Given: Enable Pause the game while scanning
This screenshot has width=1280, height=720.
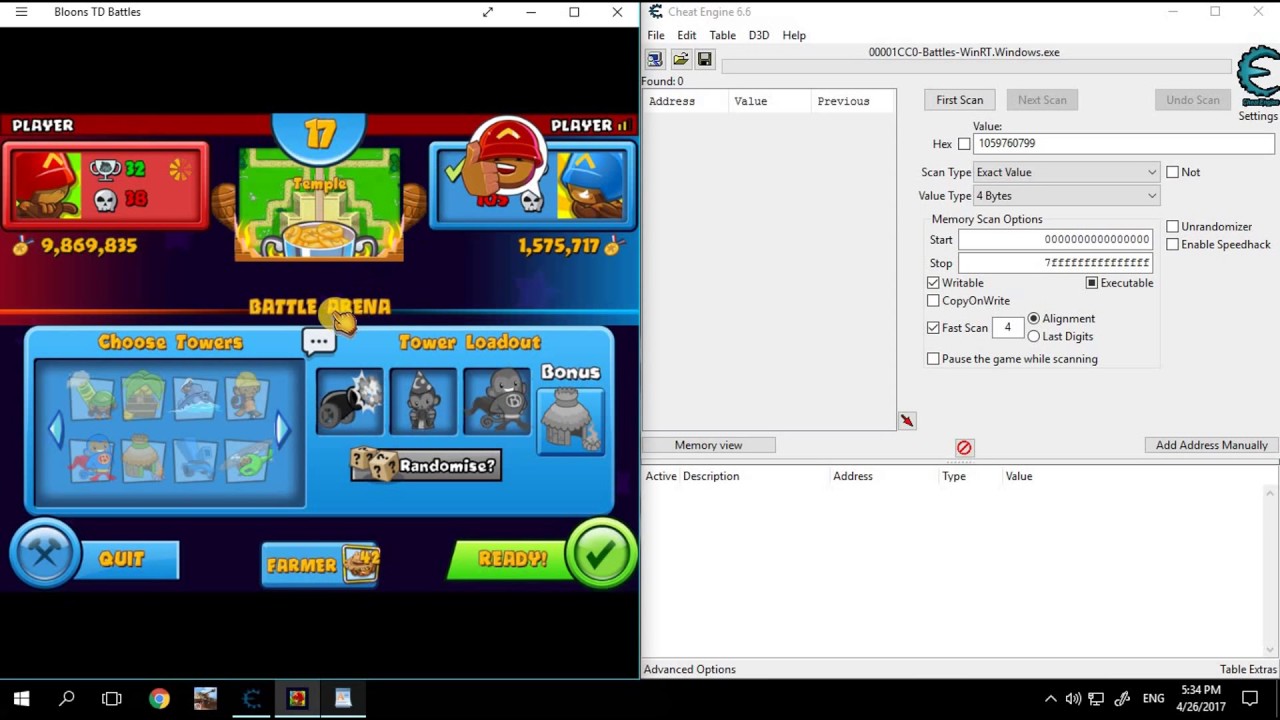Looking at the screenshot, I should click(933, 359).
